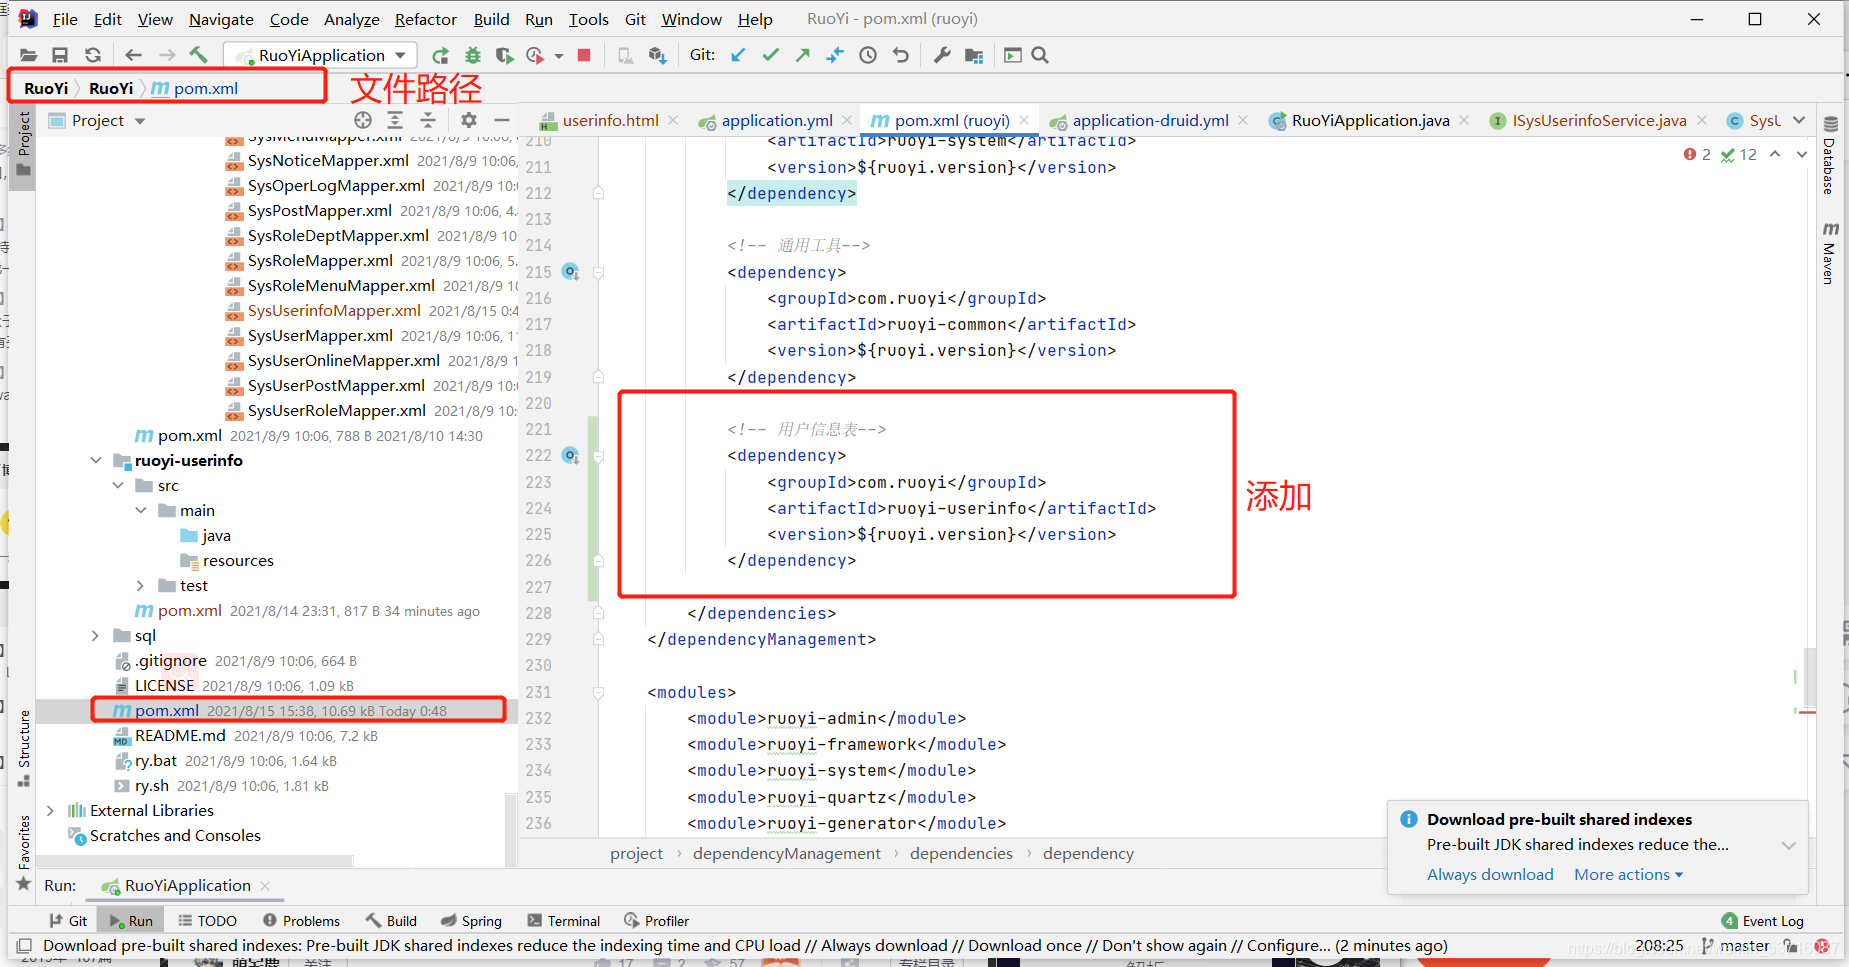Switch to the RuoYiApplication.java tab
The image size is (1849, 967).
(1370, 121)
